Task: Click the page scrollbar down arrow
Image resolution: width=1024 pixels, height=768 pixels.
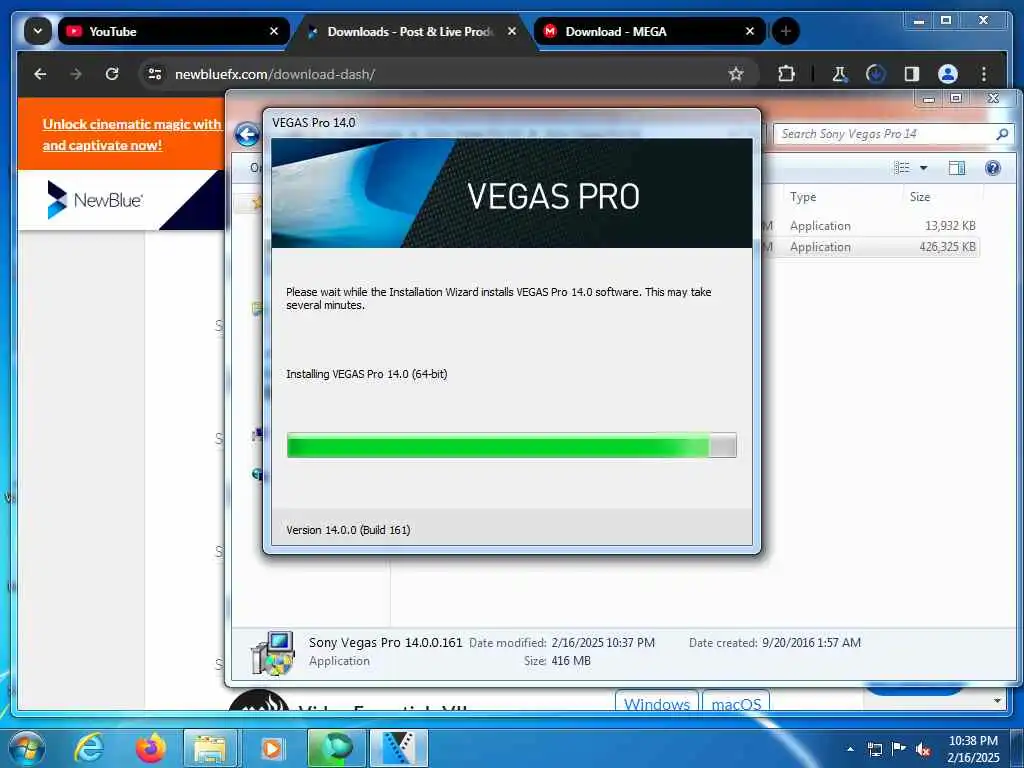Action: 997,701
